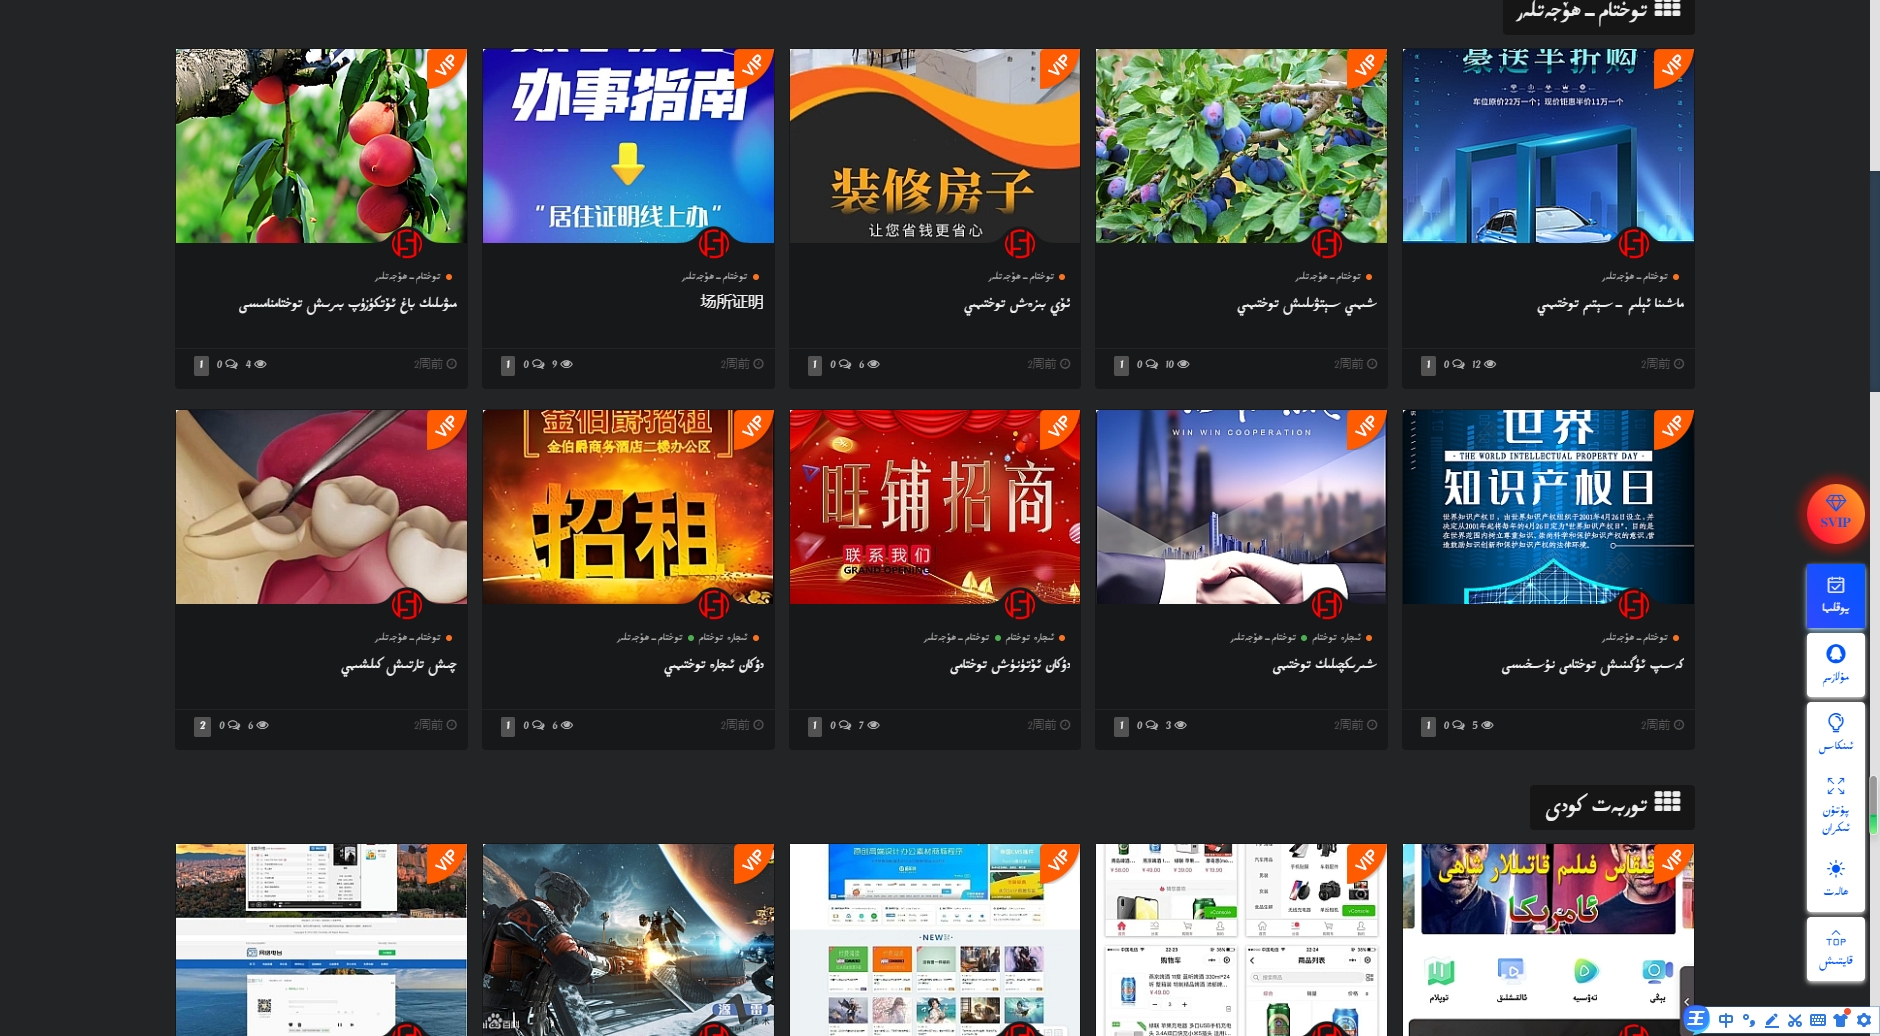Expand the collapsed side panel arrow

pos(1687,1001)
